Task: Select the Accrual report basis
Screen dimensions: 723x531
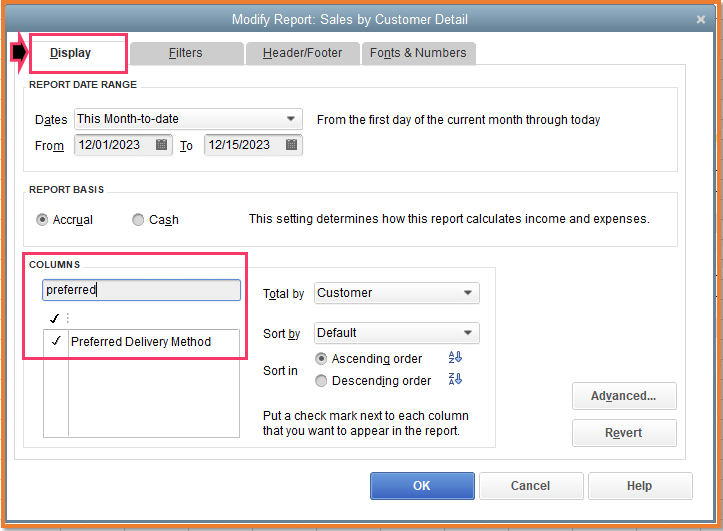Action: [42, 220]
